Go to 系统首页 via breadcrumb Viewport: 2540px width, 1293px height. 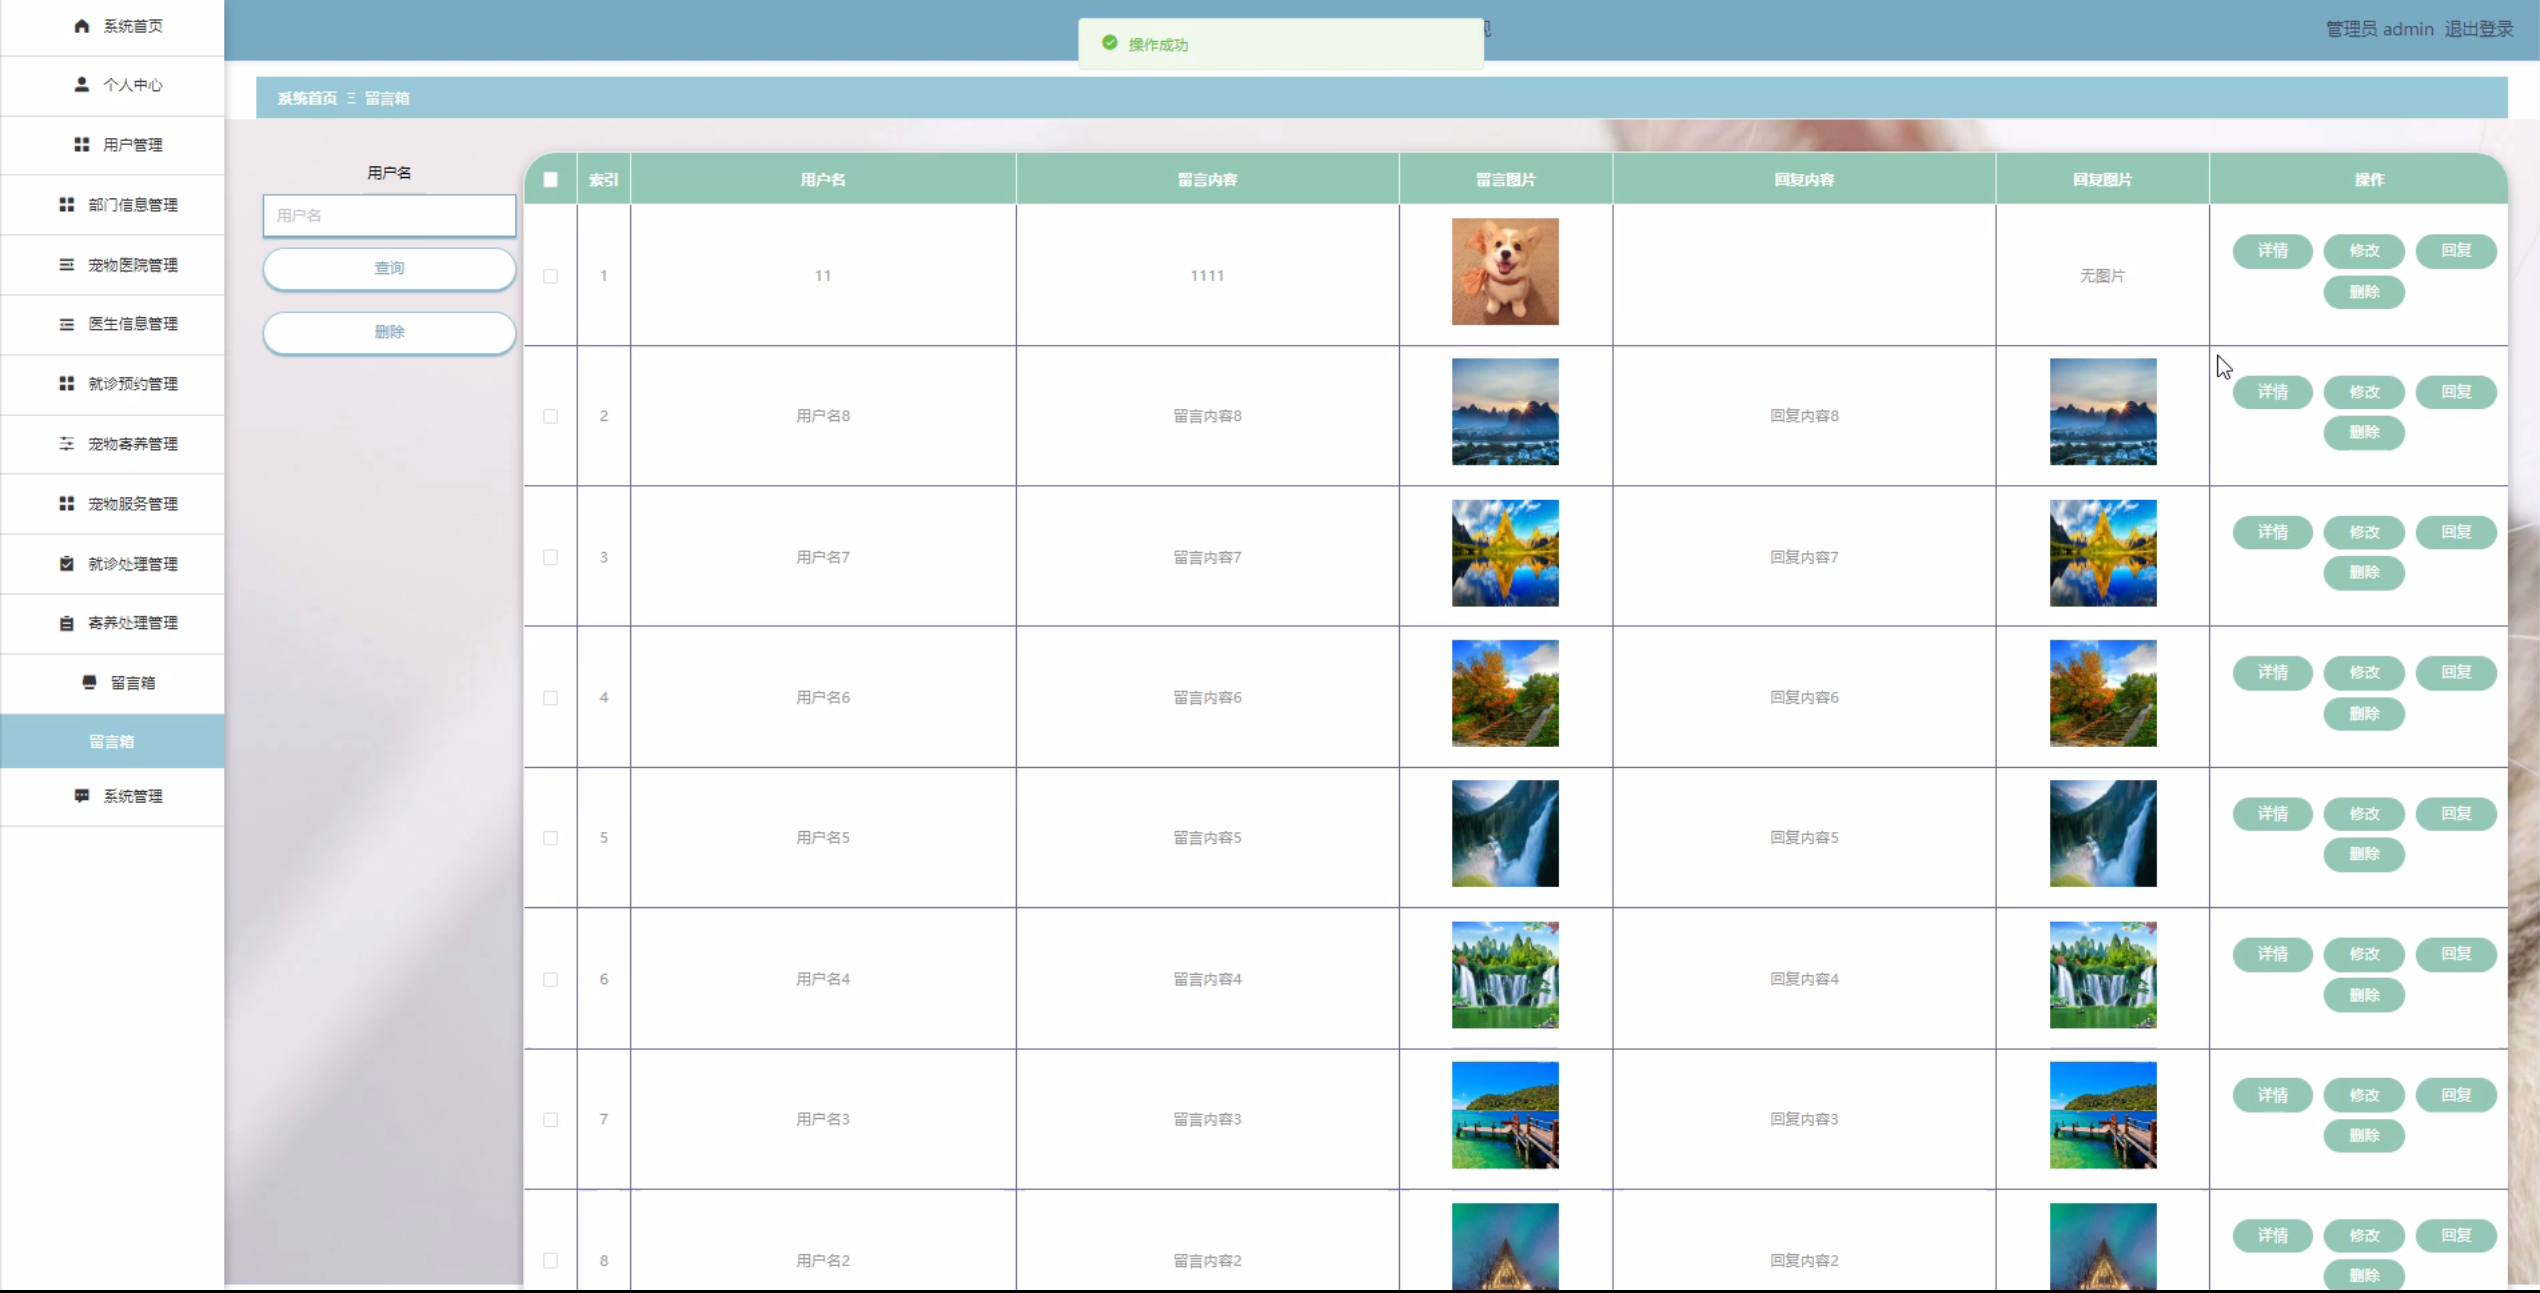pyautogui.click(x=307, y=98)
